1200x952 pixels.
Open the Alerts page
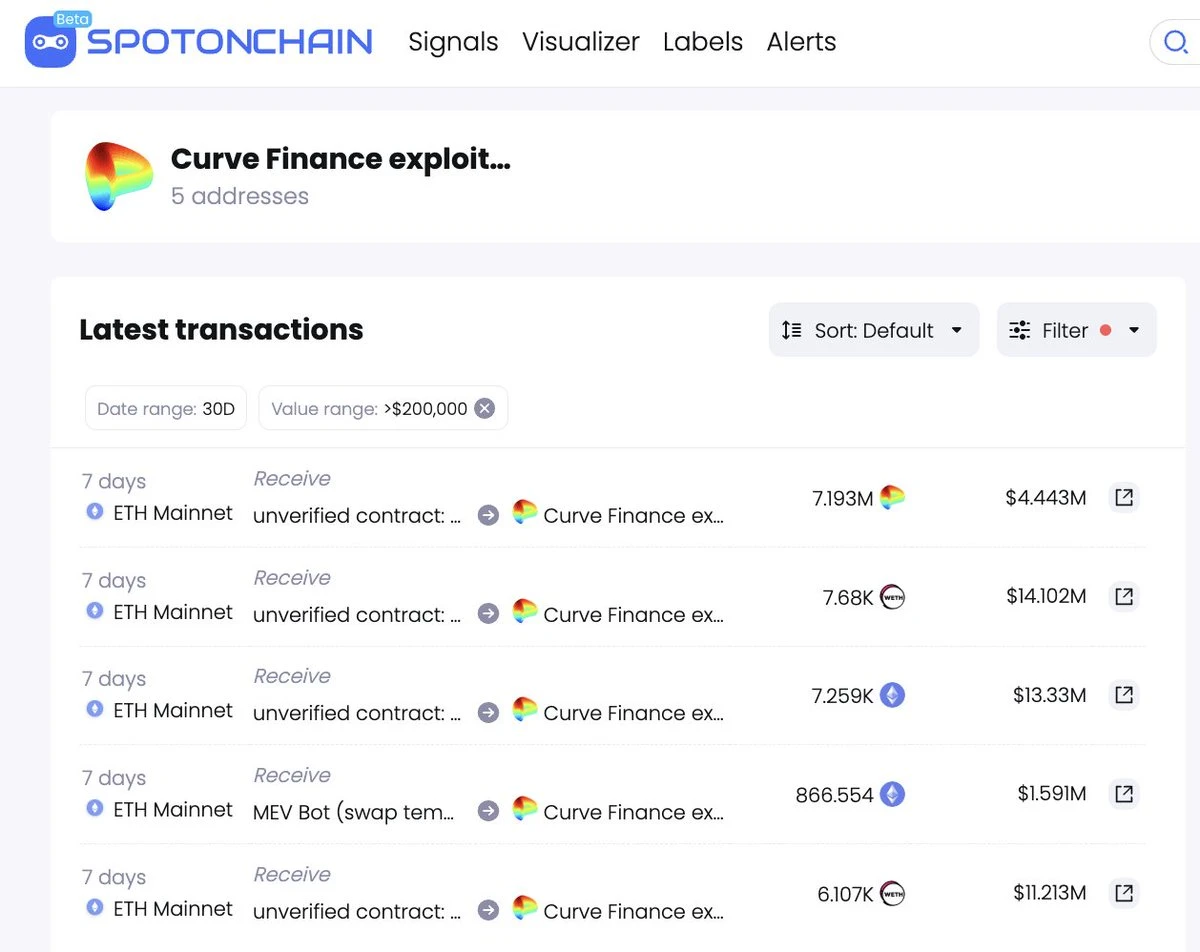(801, 42)
